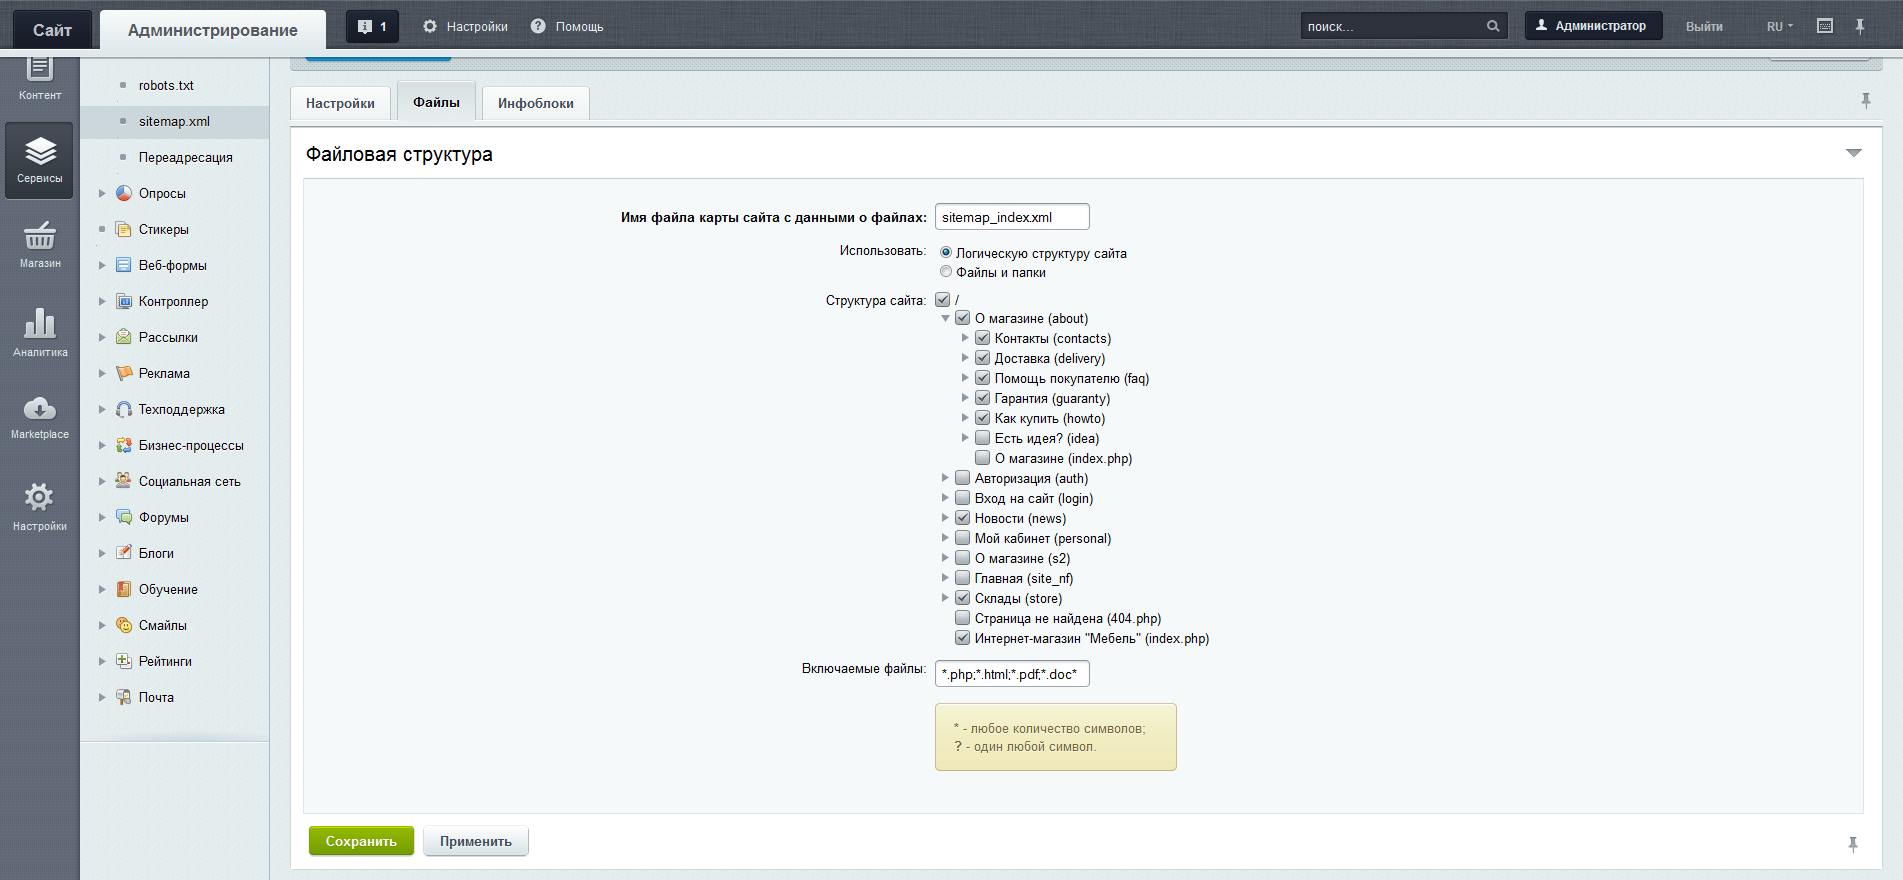Open the Сервисы section icon
1903x880 pixels.
click(40, 152)
